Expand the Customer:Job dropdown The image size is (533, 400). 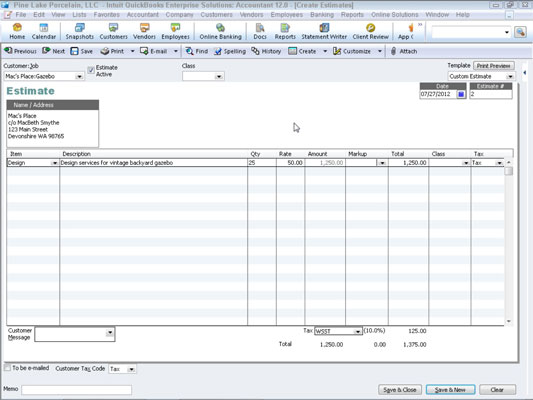tap(79, 76)
